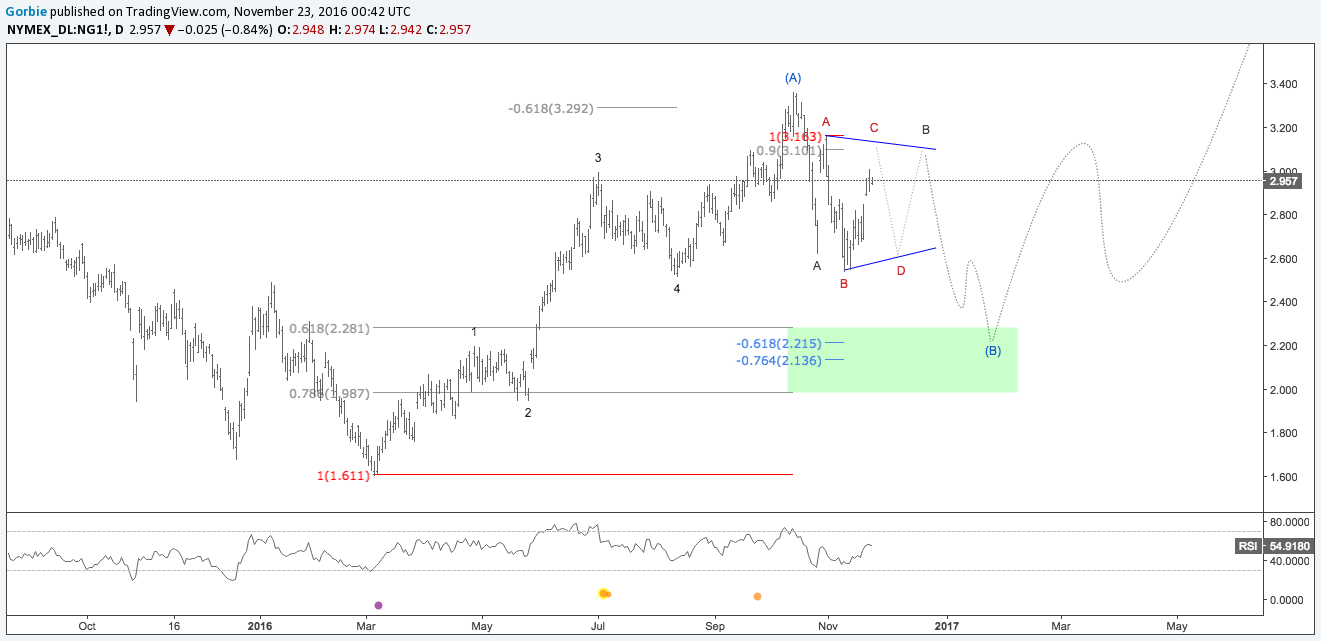The height and width of the screenshot is (641, 1321).
Task: Click the 0.0000 RSI axis label
Action: [x=1285, y=600]
